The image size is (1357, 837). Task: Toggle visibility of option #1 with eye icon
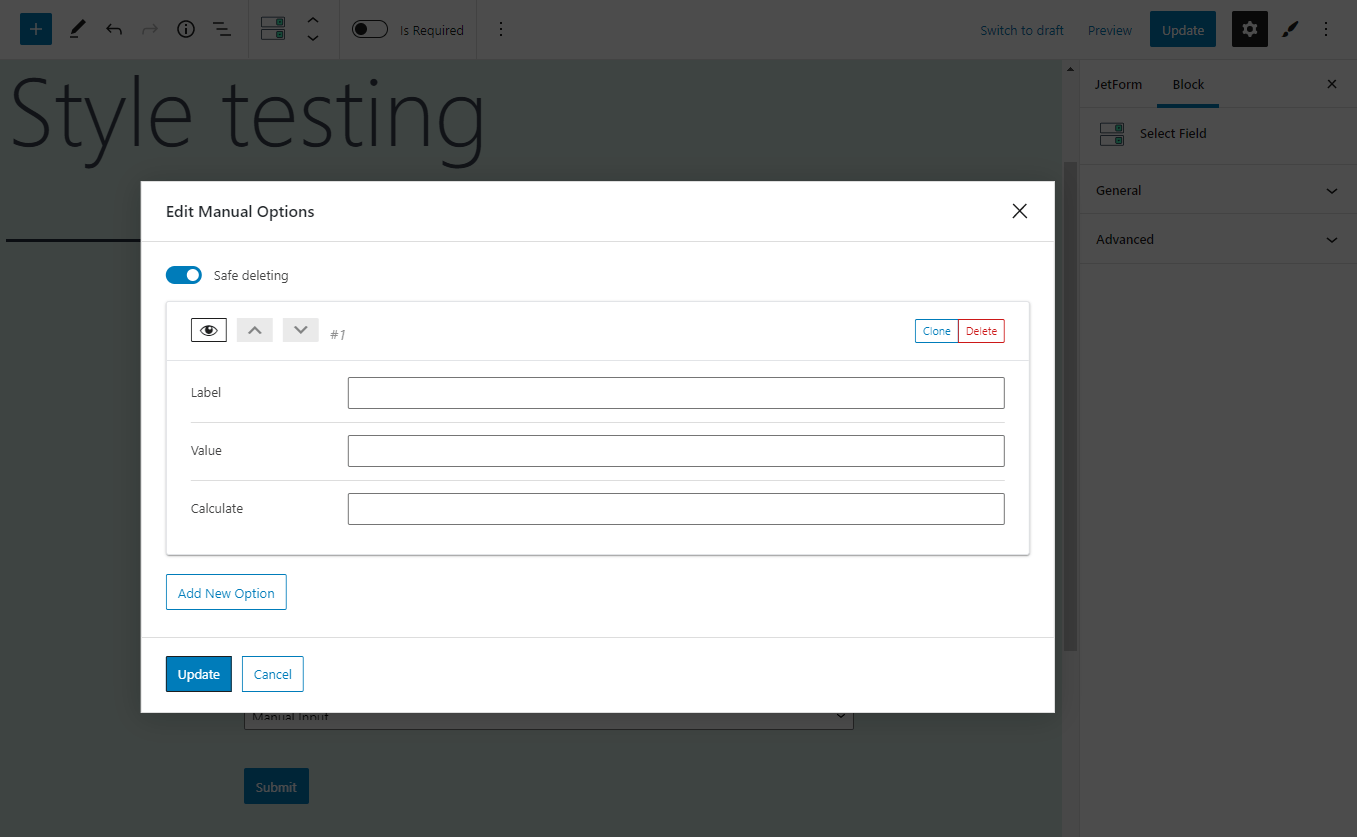coord(208,329)
